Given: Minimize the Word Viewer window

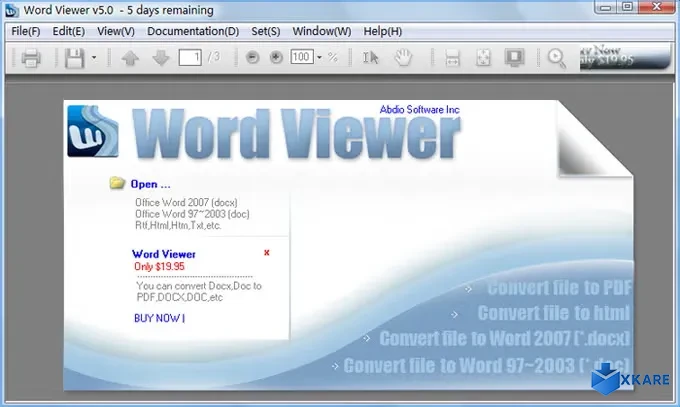Looking at the screenshot, I should point(606,7).
